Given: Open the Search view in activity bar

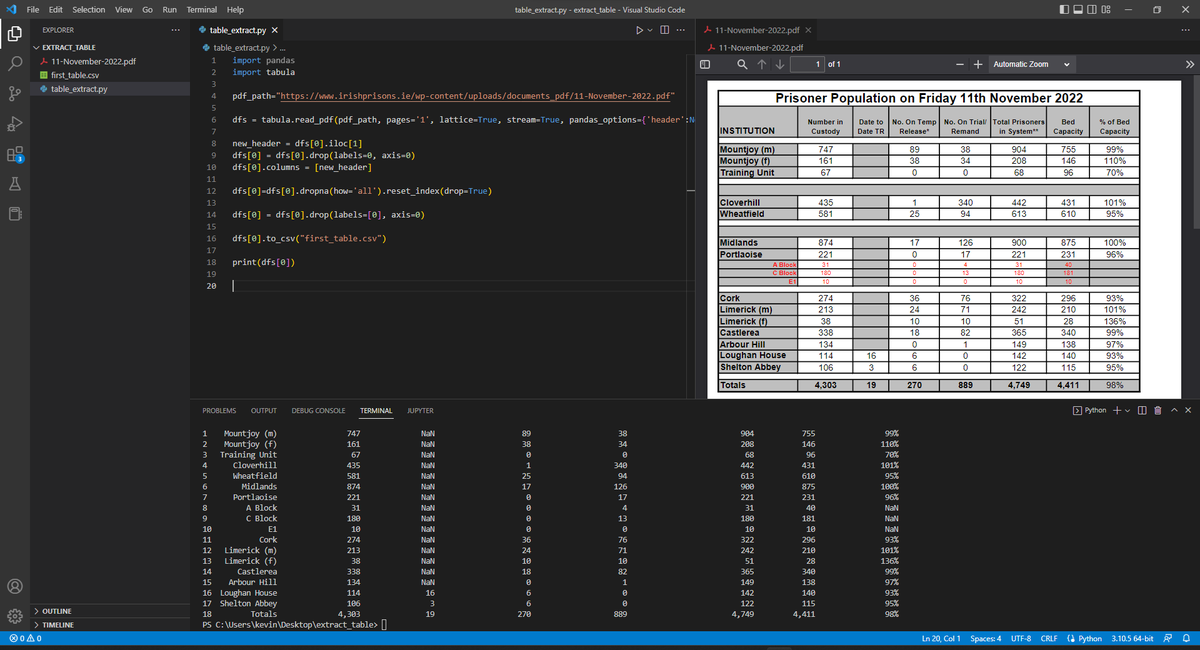Looking at the screenshot, I should pyautogui.click(x=15, y=63).
